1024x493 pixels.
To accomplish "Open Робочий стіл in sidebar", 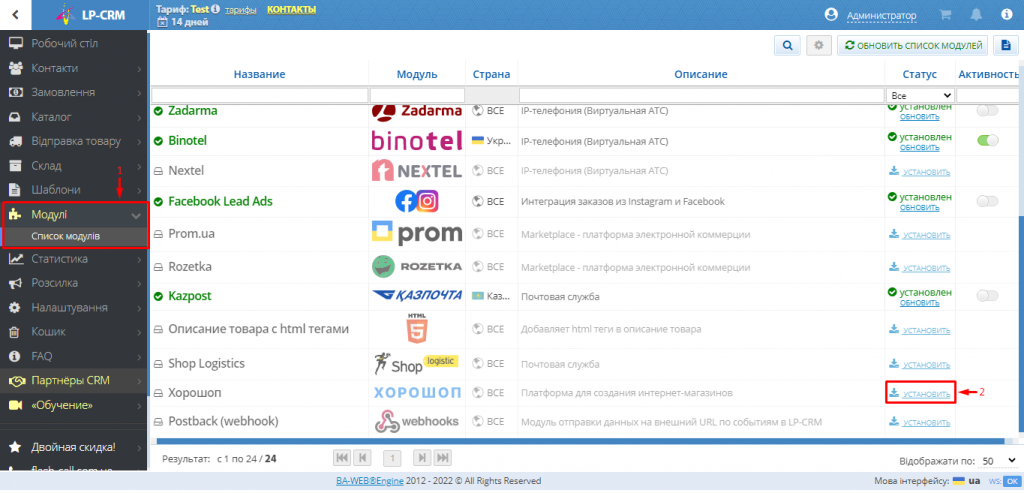I will click(74, 44).
